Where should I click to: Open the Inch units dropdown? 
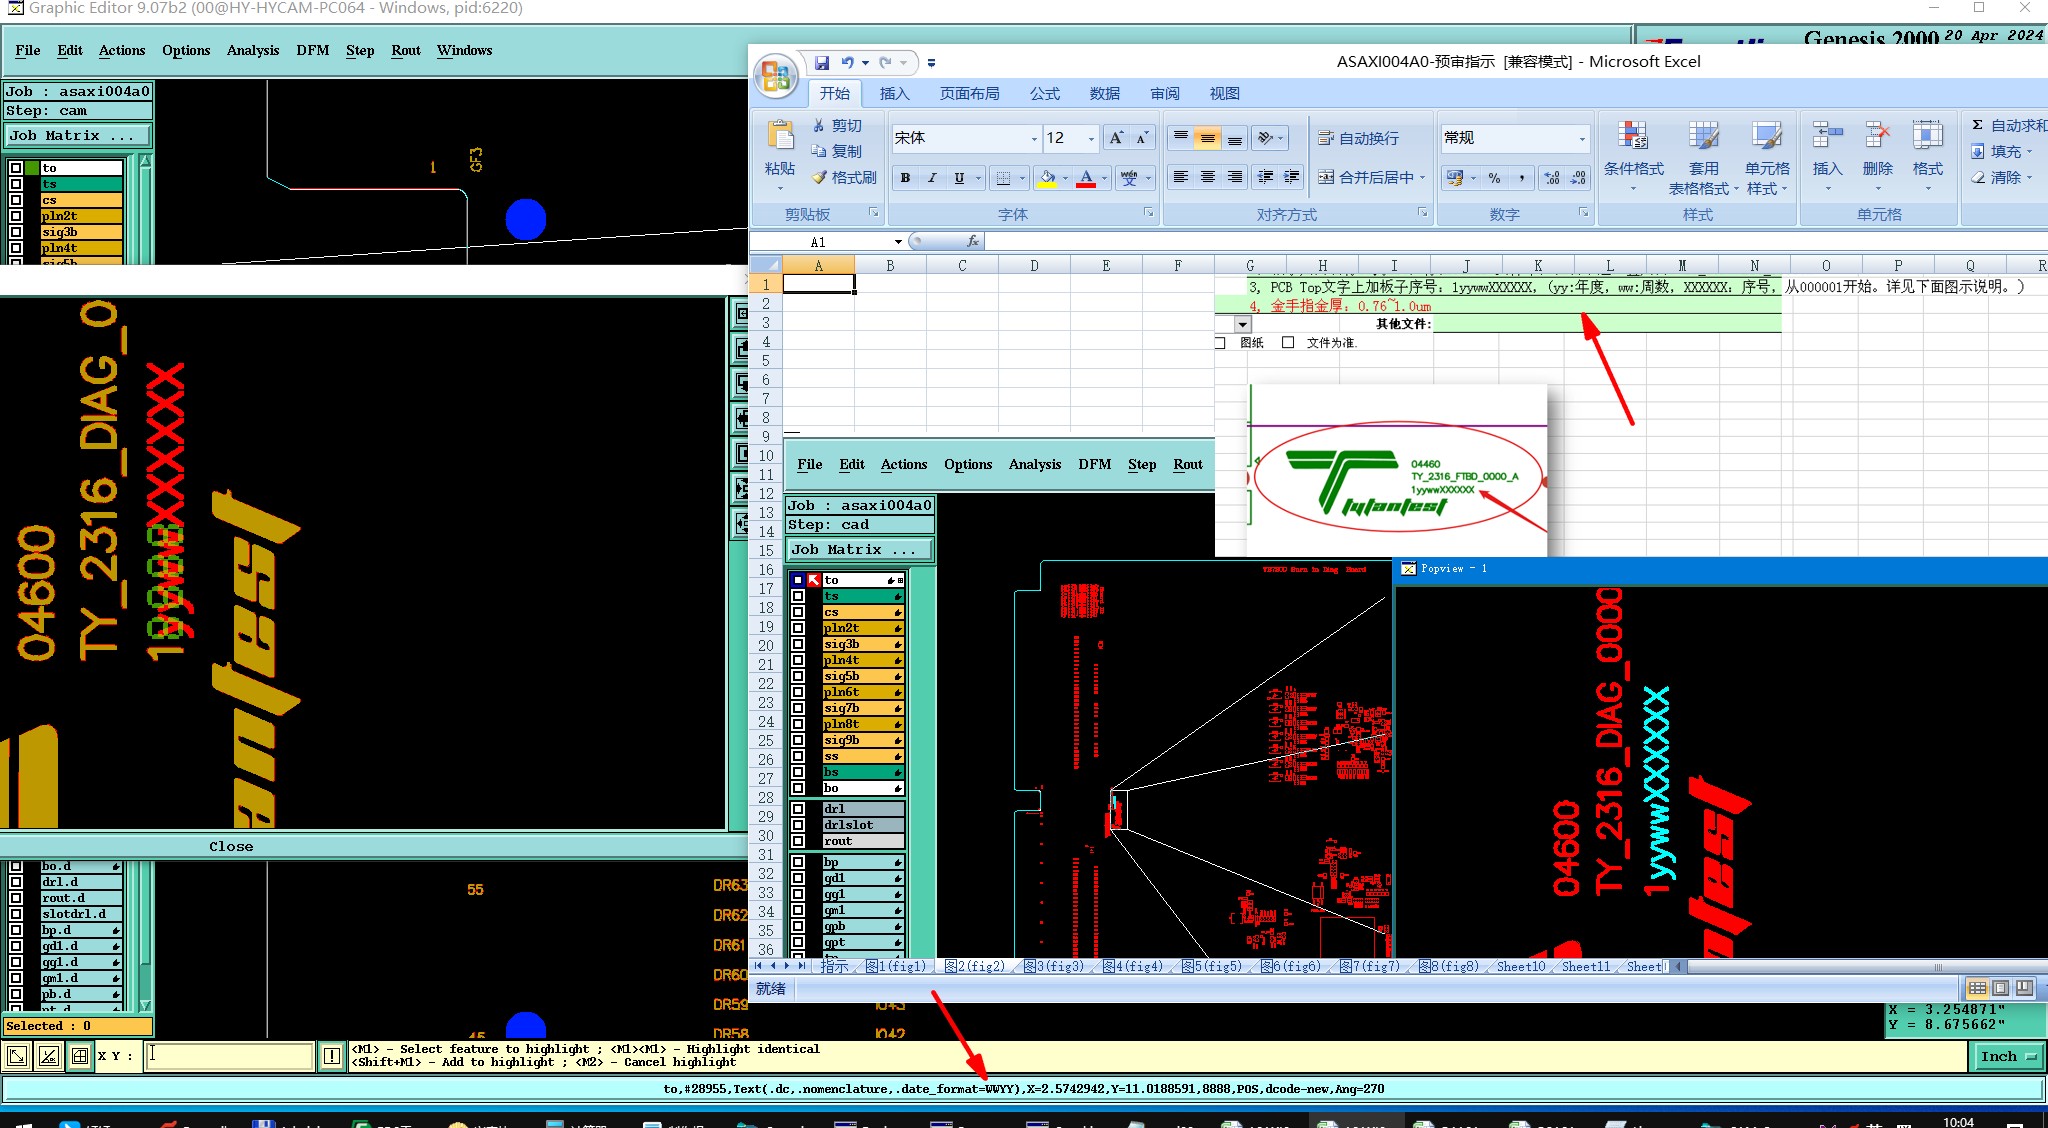point(2007,1057)
